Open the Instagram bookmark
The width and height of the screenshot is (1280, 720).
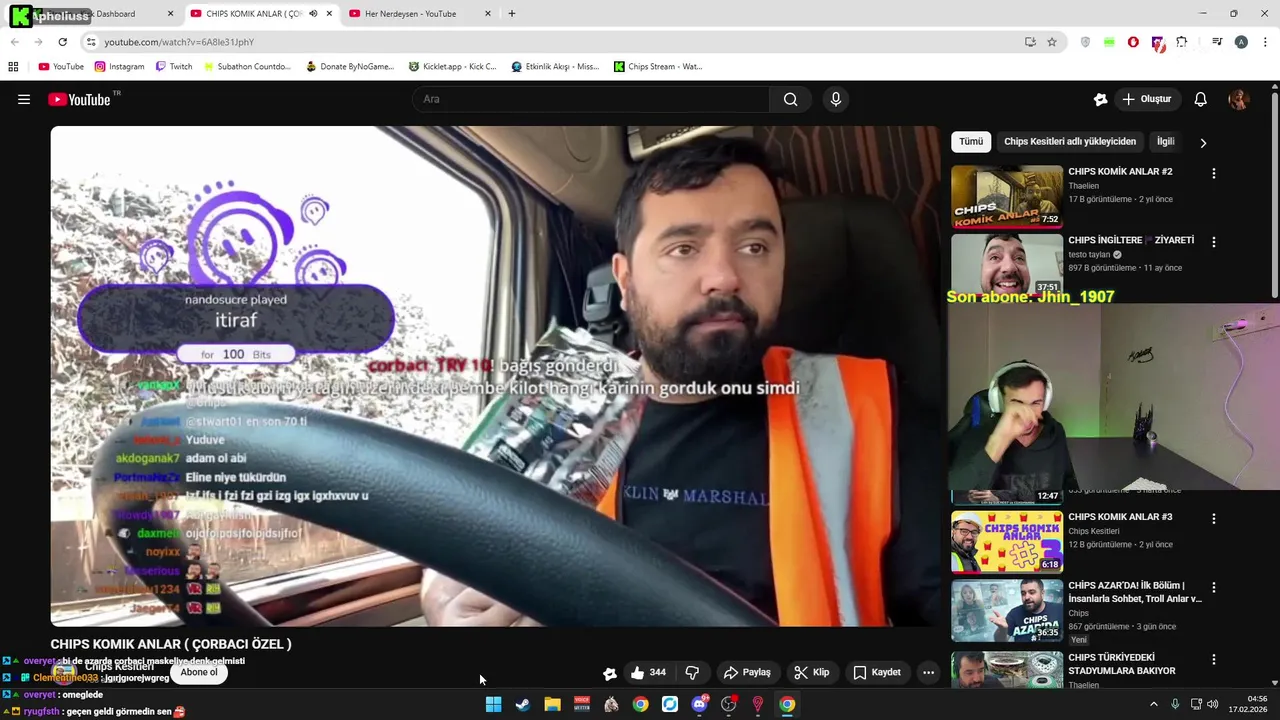[119, 67]
